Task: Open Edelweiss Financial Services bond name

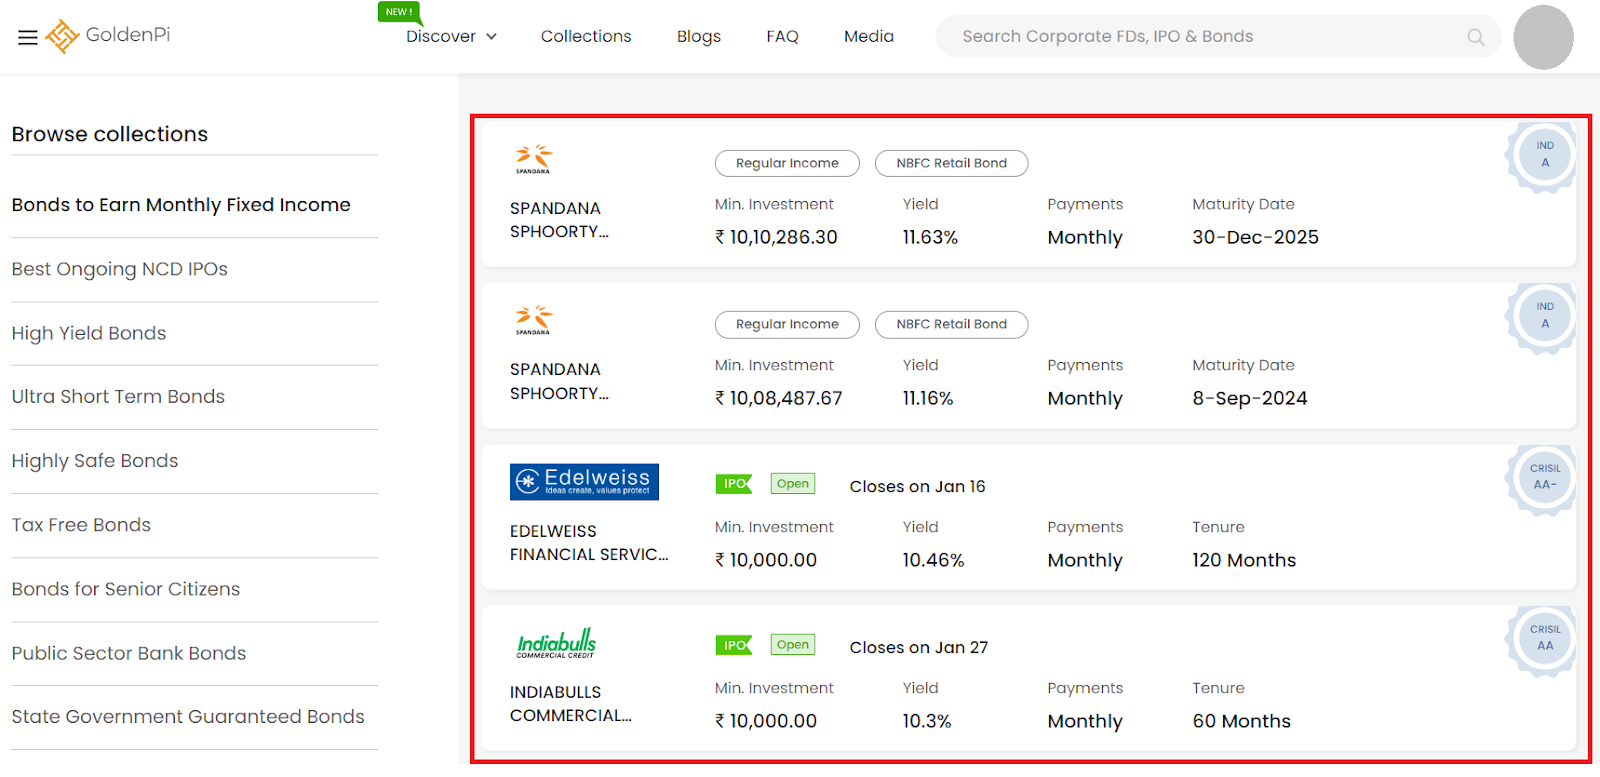Action: (589, 543)
